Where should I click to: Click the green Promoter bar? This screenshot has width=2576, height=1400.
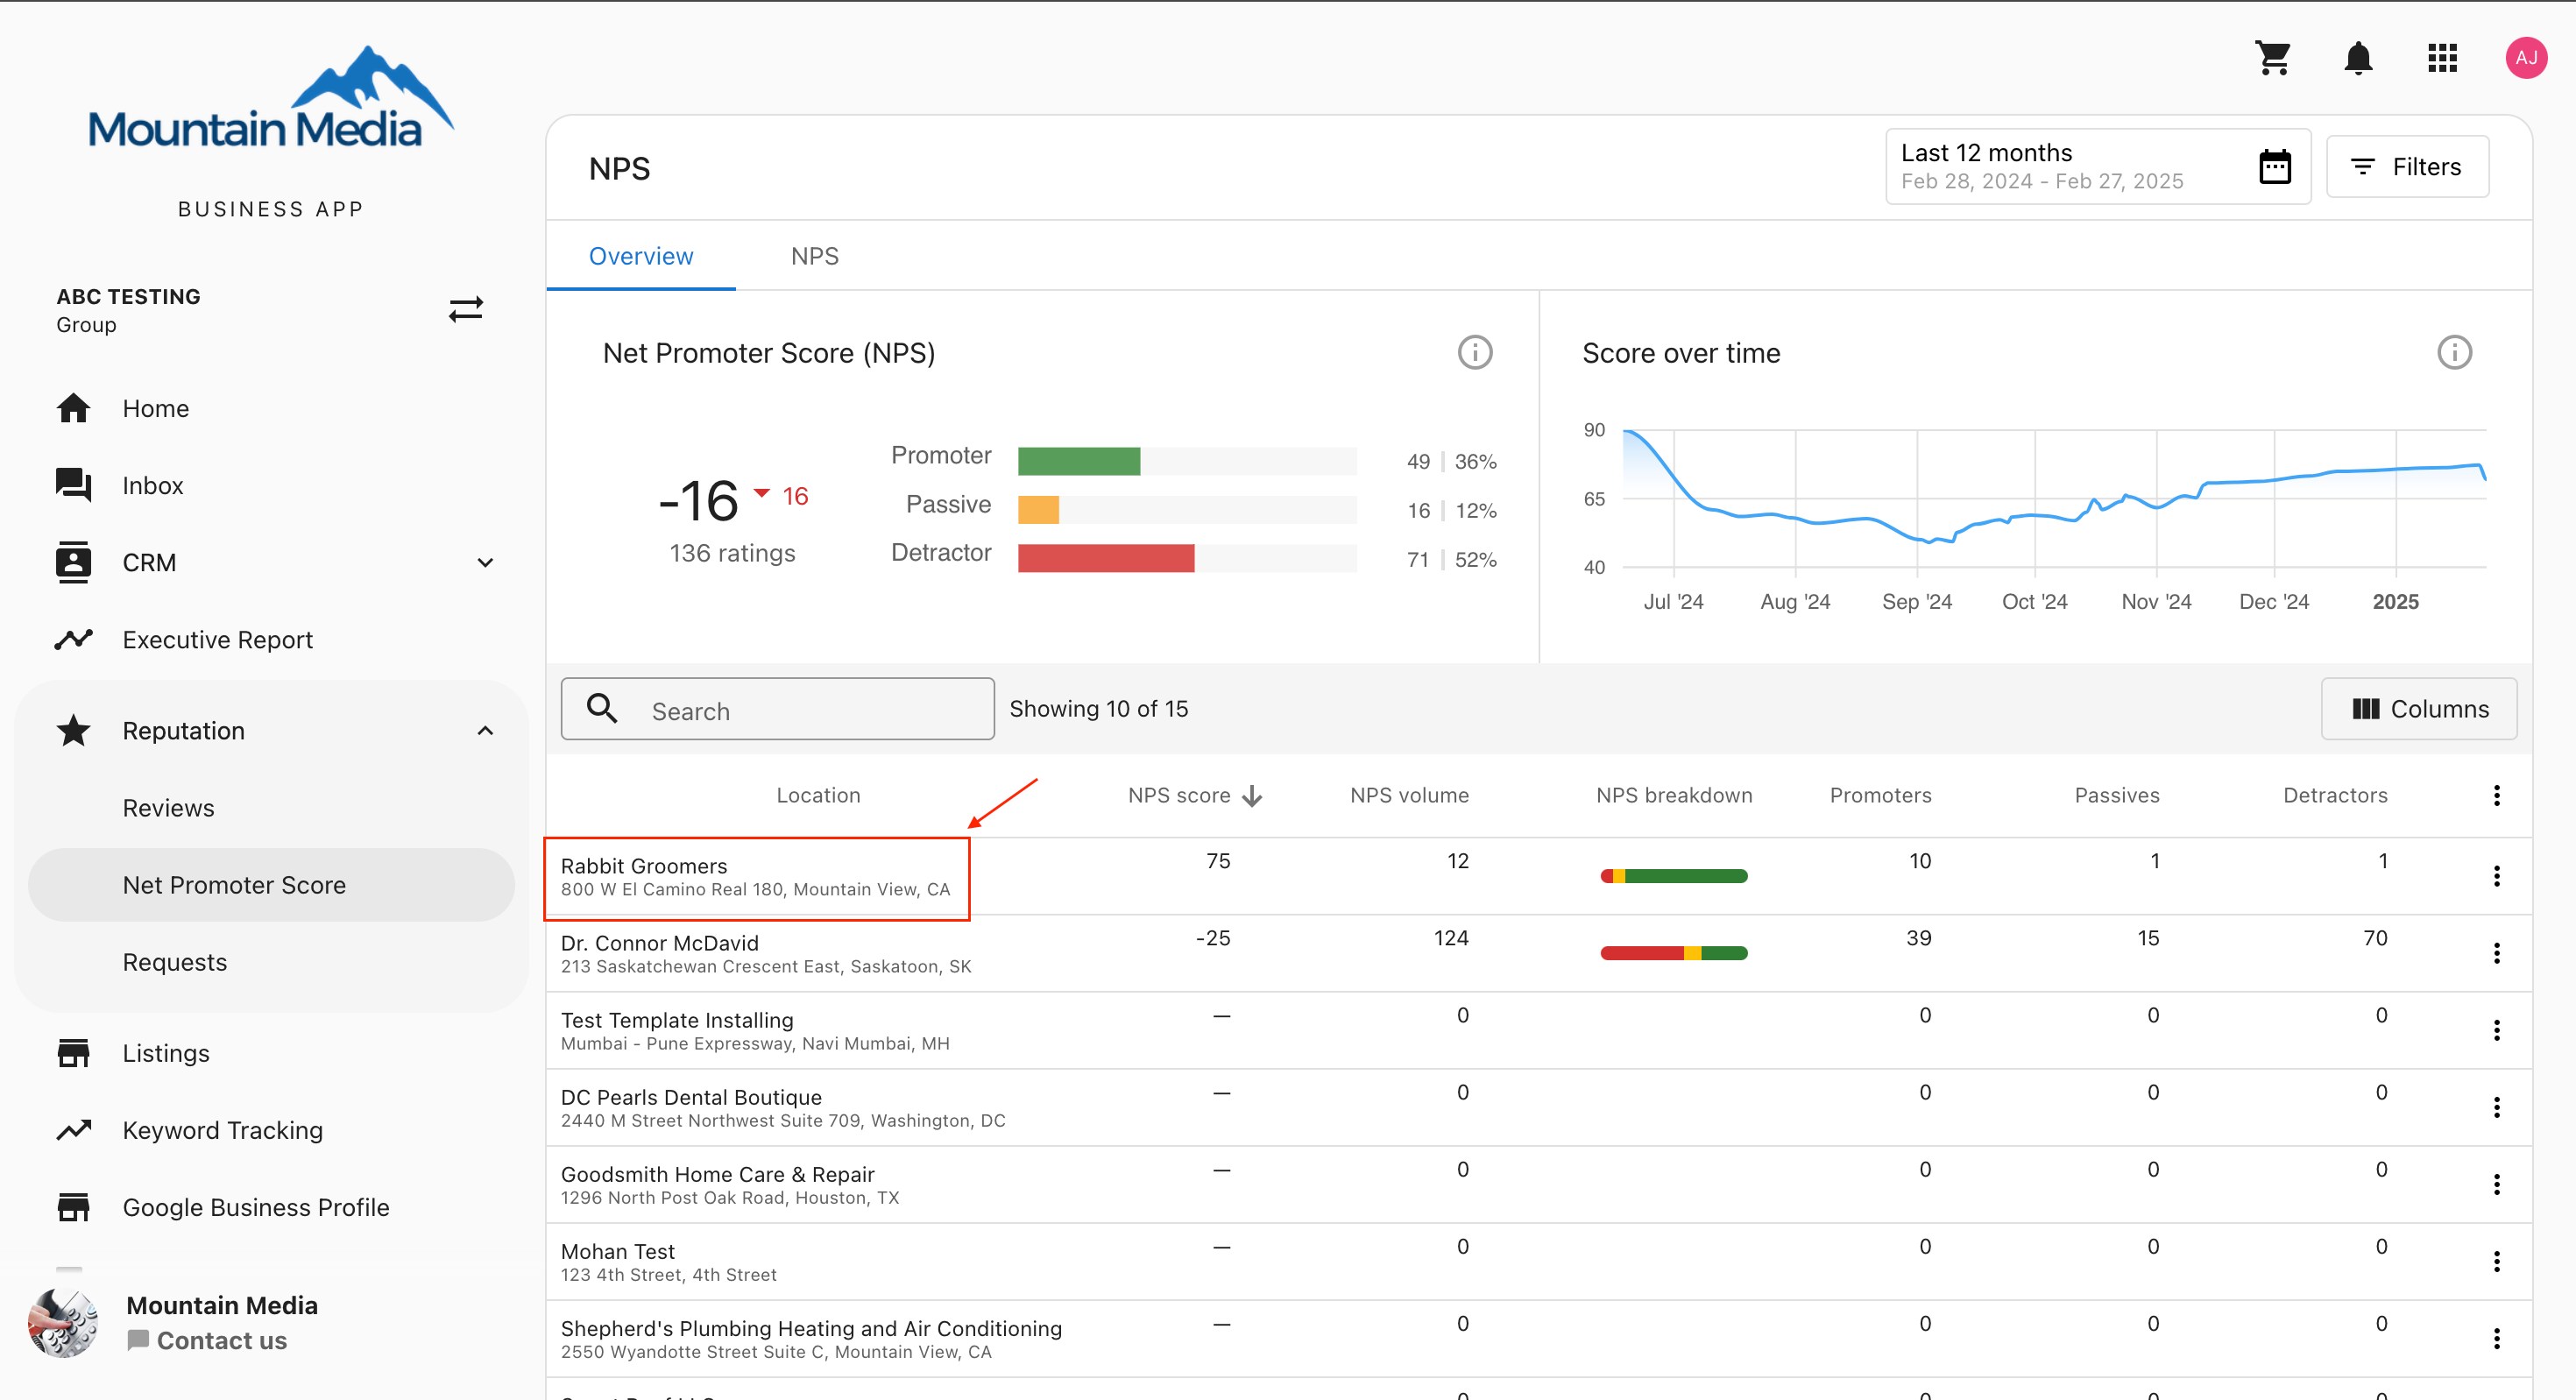point(1078,461)
